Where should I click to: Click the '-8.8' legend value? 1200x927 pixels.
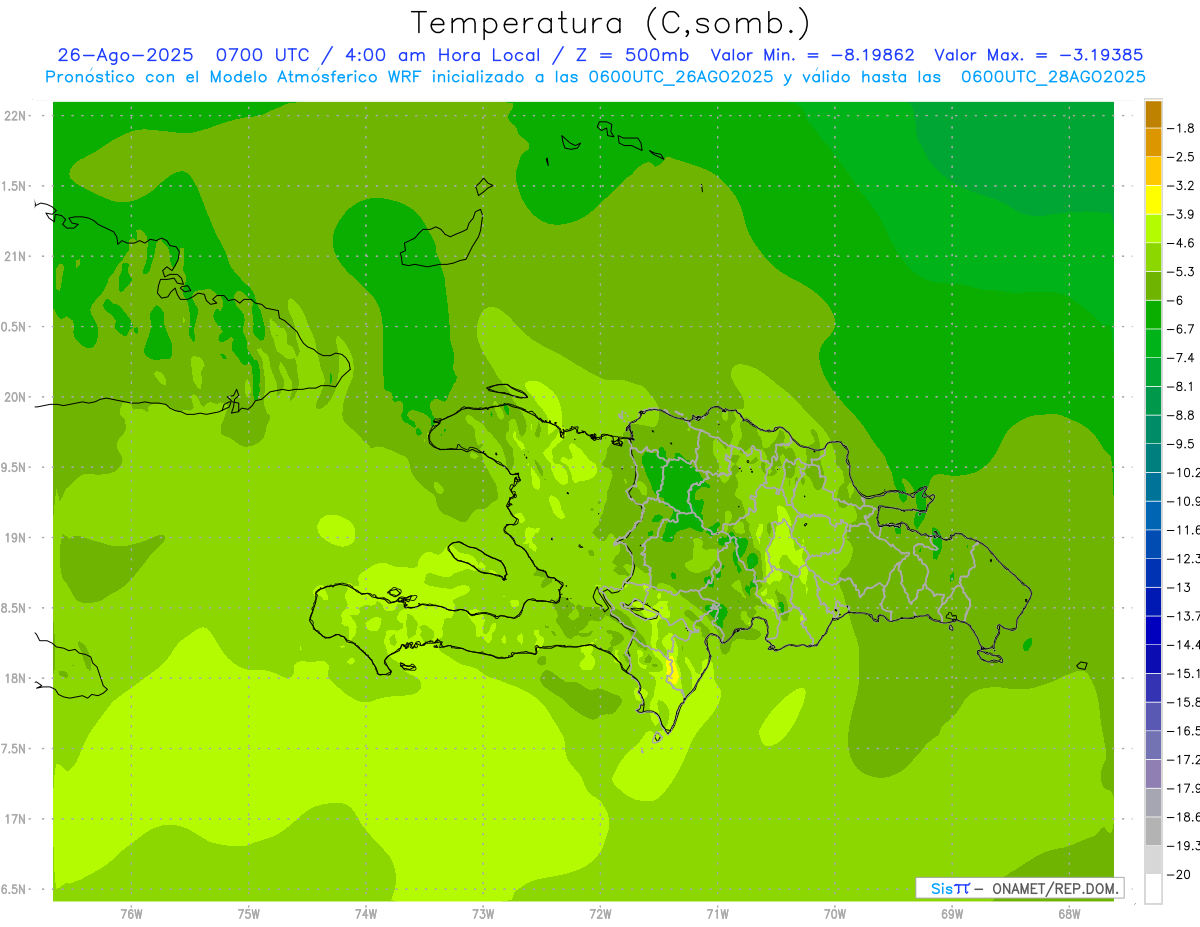click(1185, 415)
